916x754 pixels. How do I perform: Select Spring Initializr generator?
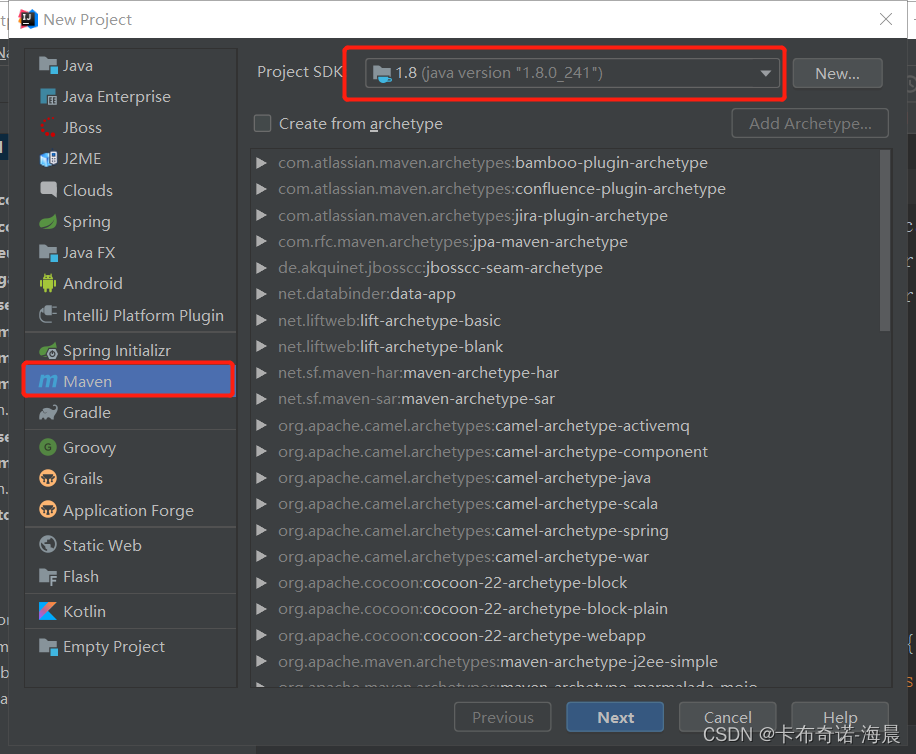click(x=130, y=350)
